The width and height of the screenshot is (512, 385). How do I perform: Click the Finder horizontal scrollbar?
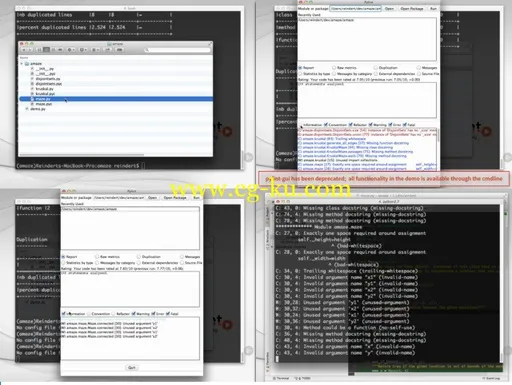pyautogui.click(x=82, y=155)
